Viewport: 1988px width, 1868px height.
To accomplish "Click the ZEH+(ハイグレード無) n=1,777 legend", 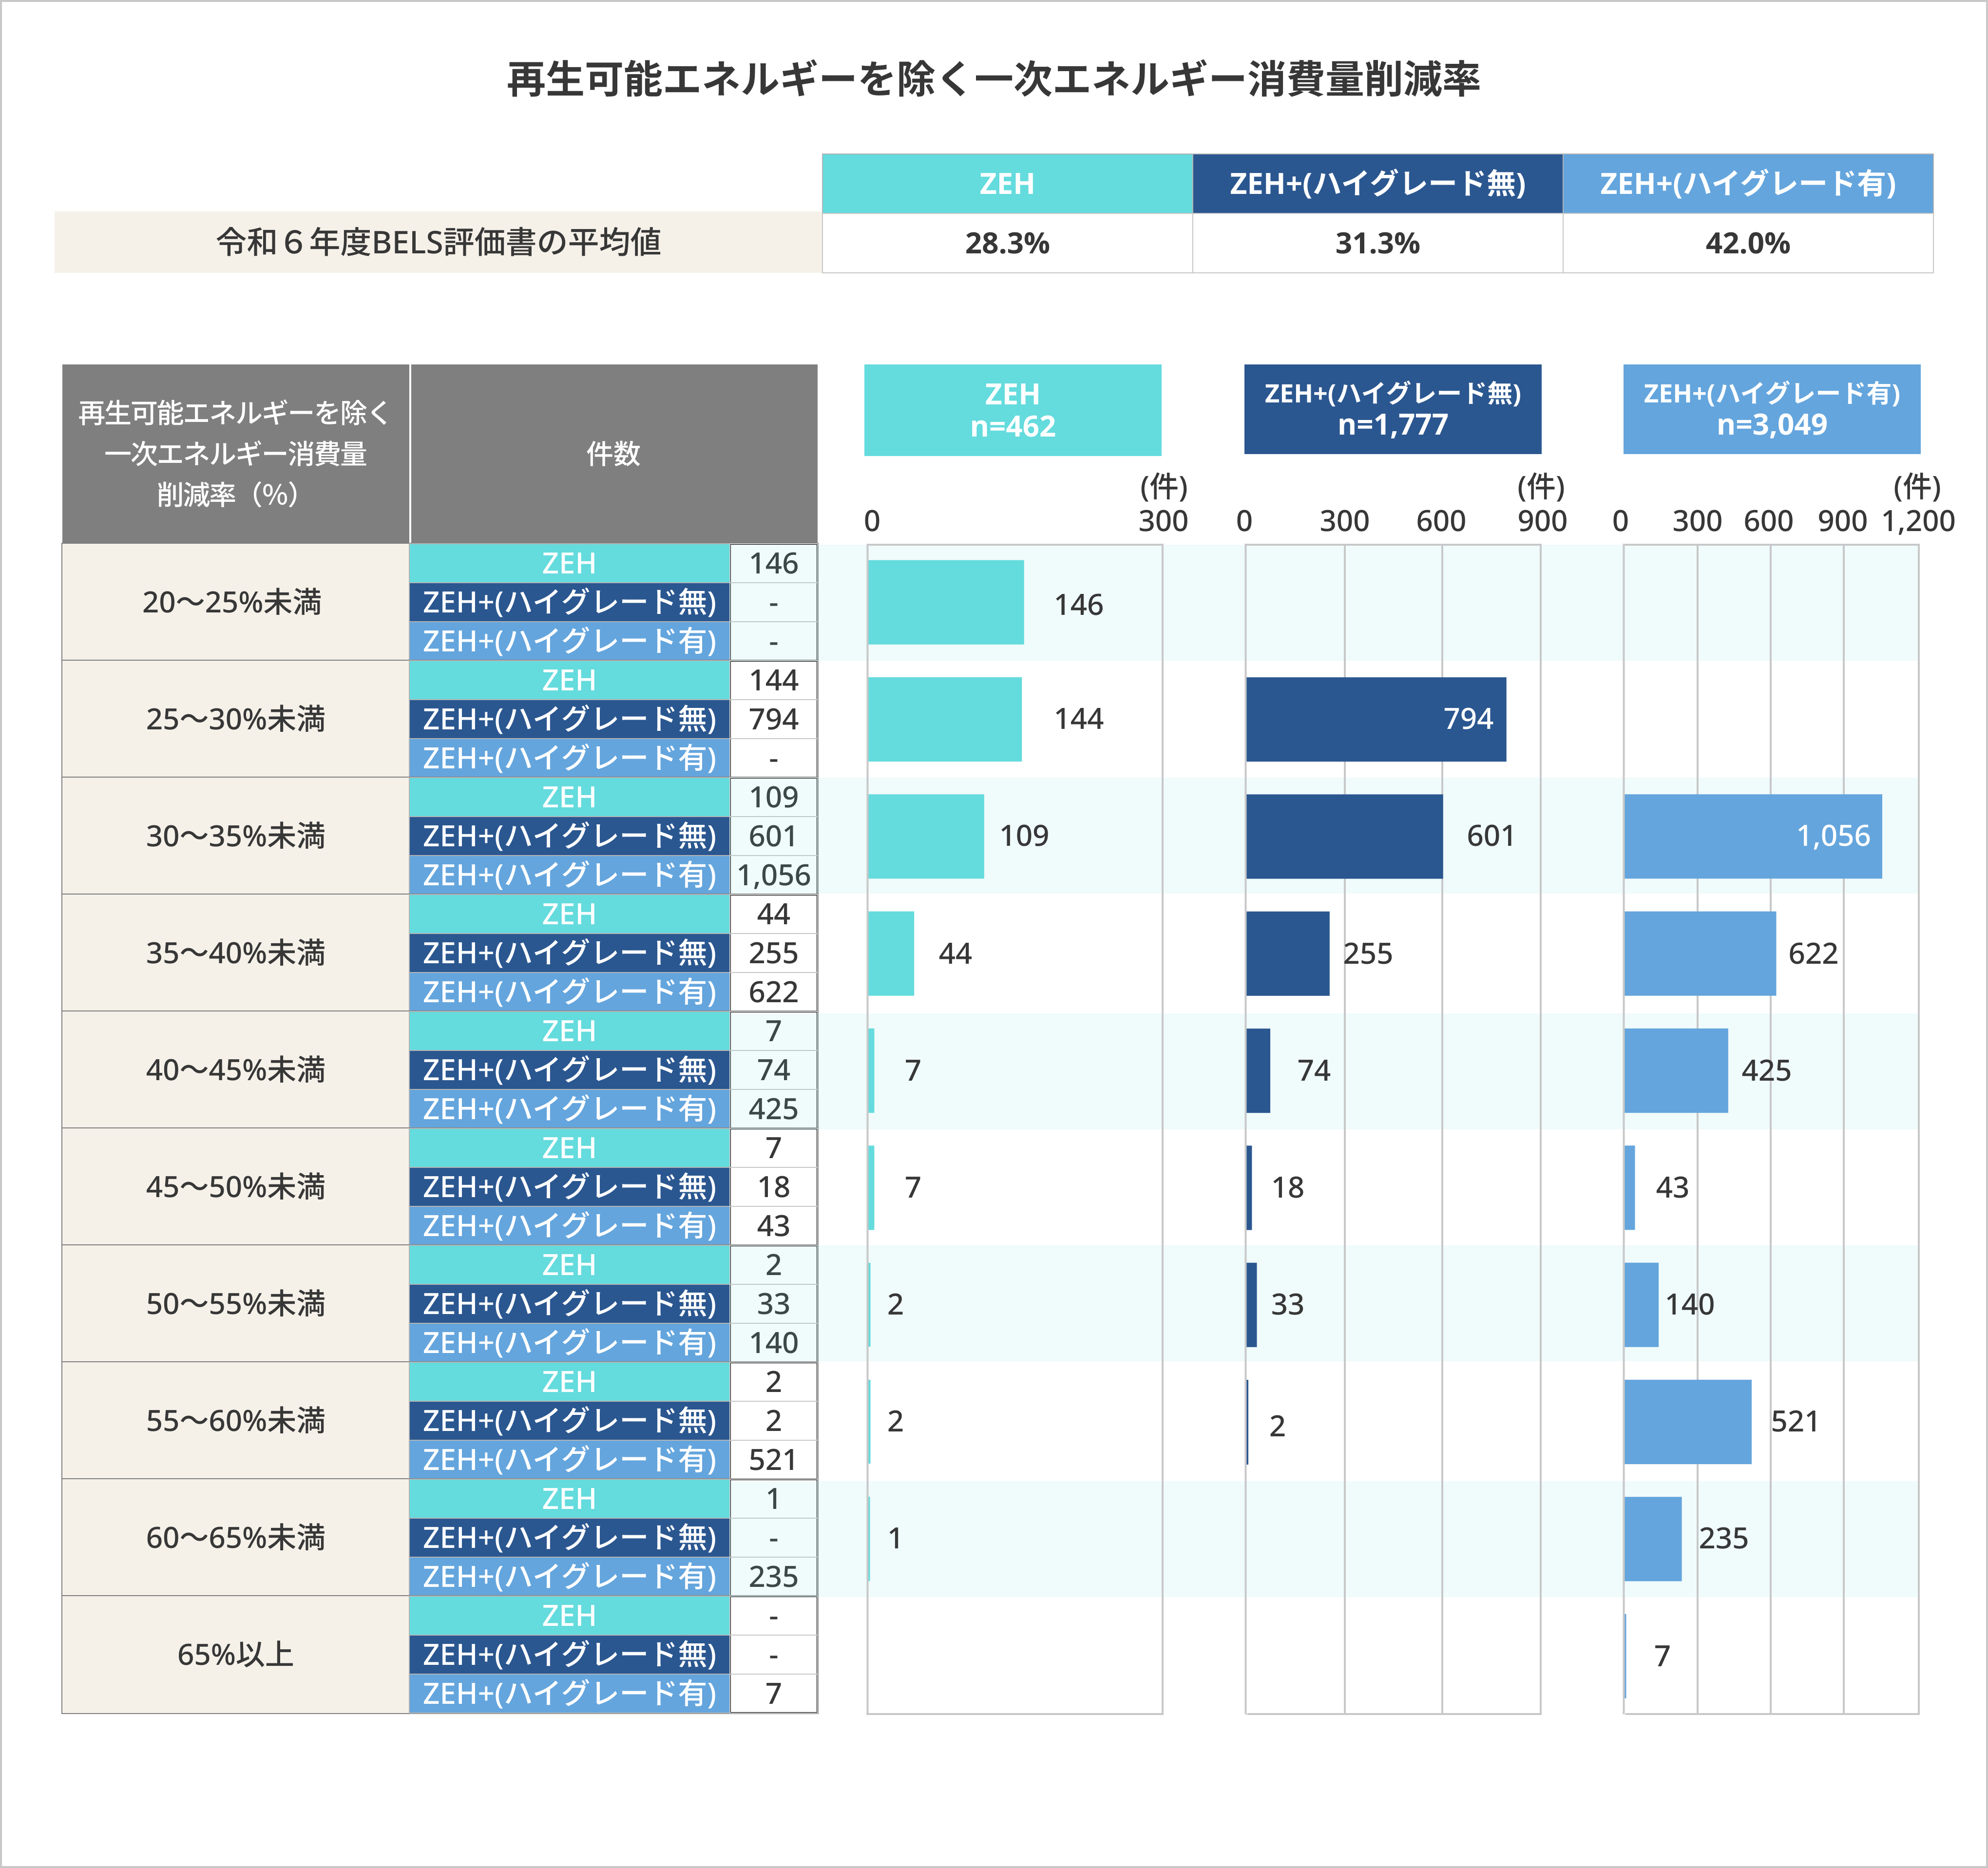I will pos(1392,409).
